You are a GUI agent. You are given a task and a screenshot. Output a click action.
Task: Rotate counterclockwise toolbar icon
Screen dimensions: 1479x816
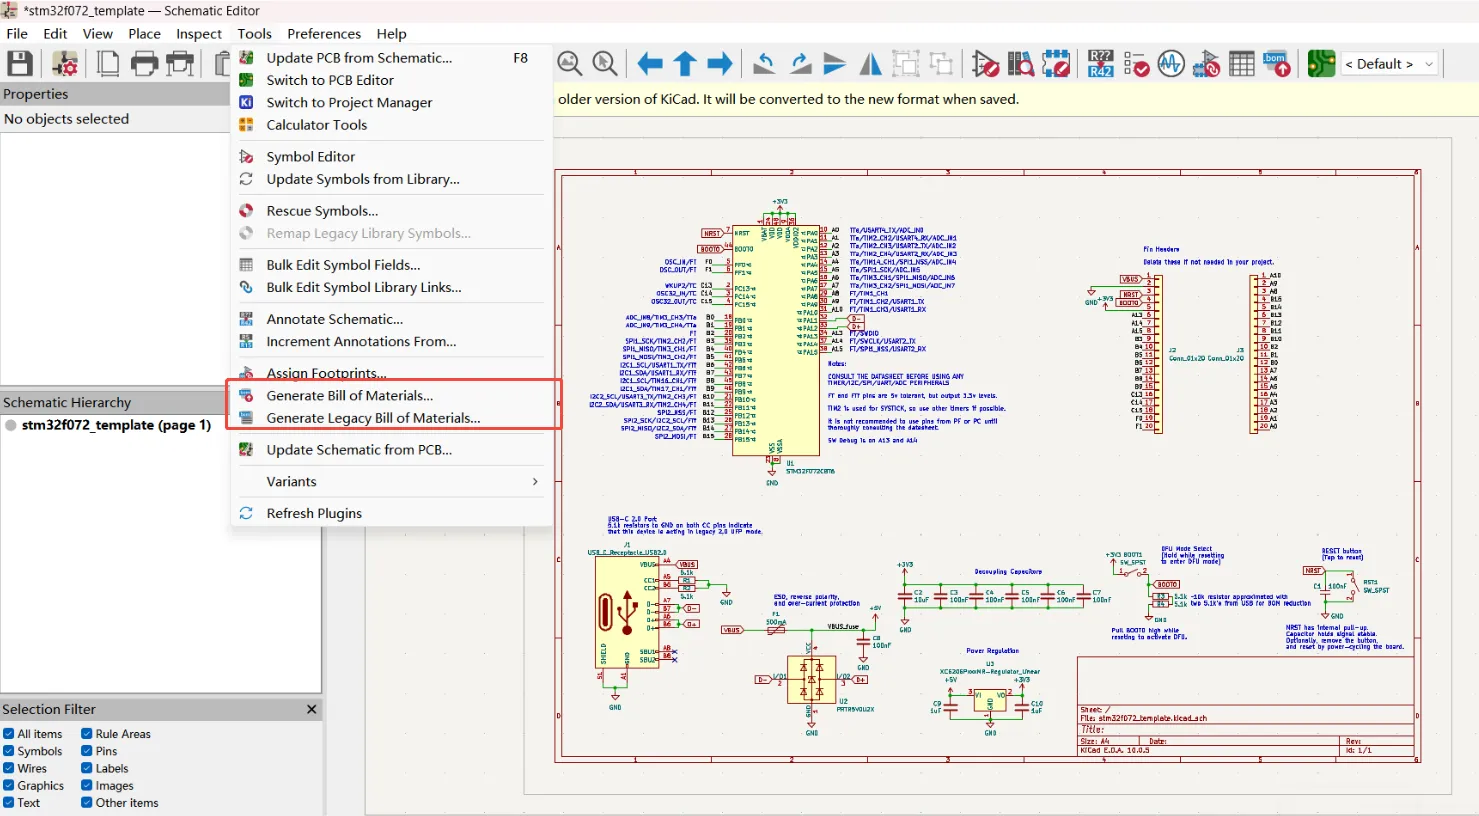tap(764, 64)
